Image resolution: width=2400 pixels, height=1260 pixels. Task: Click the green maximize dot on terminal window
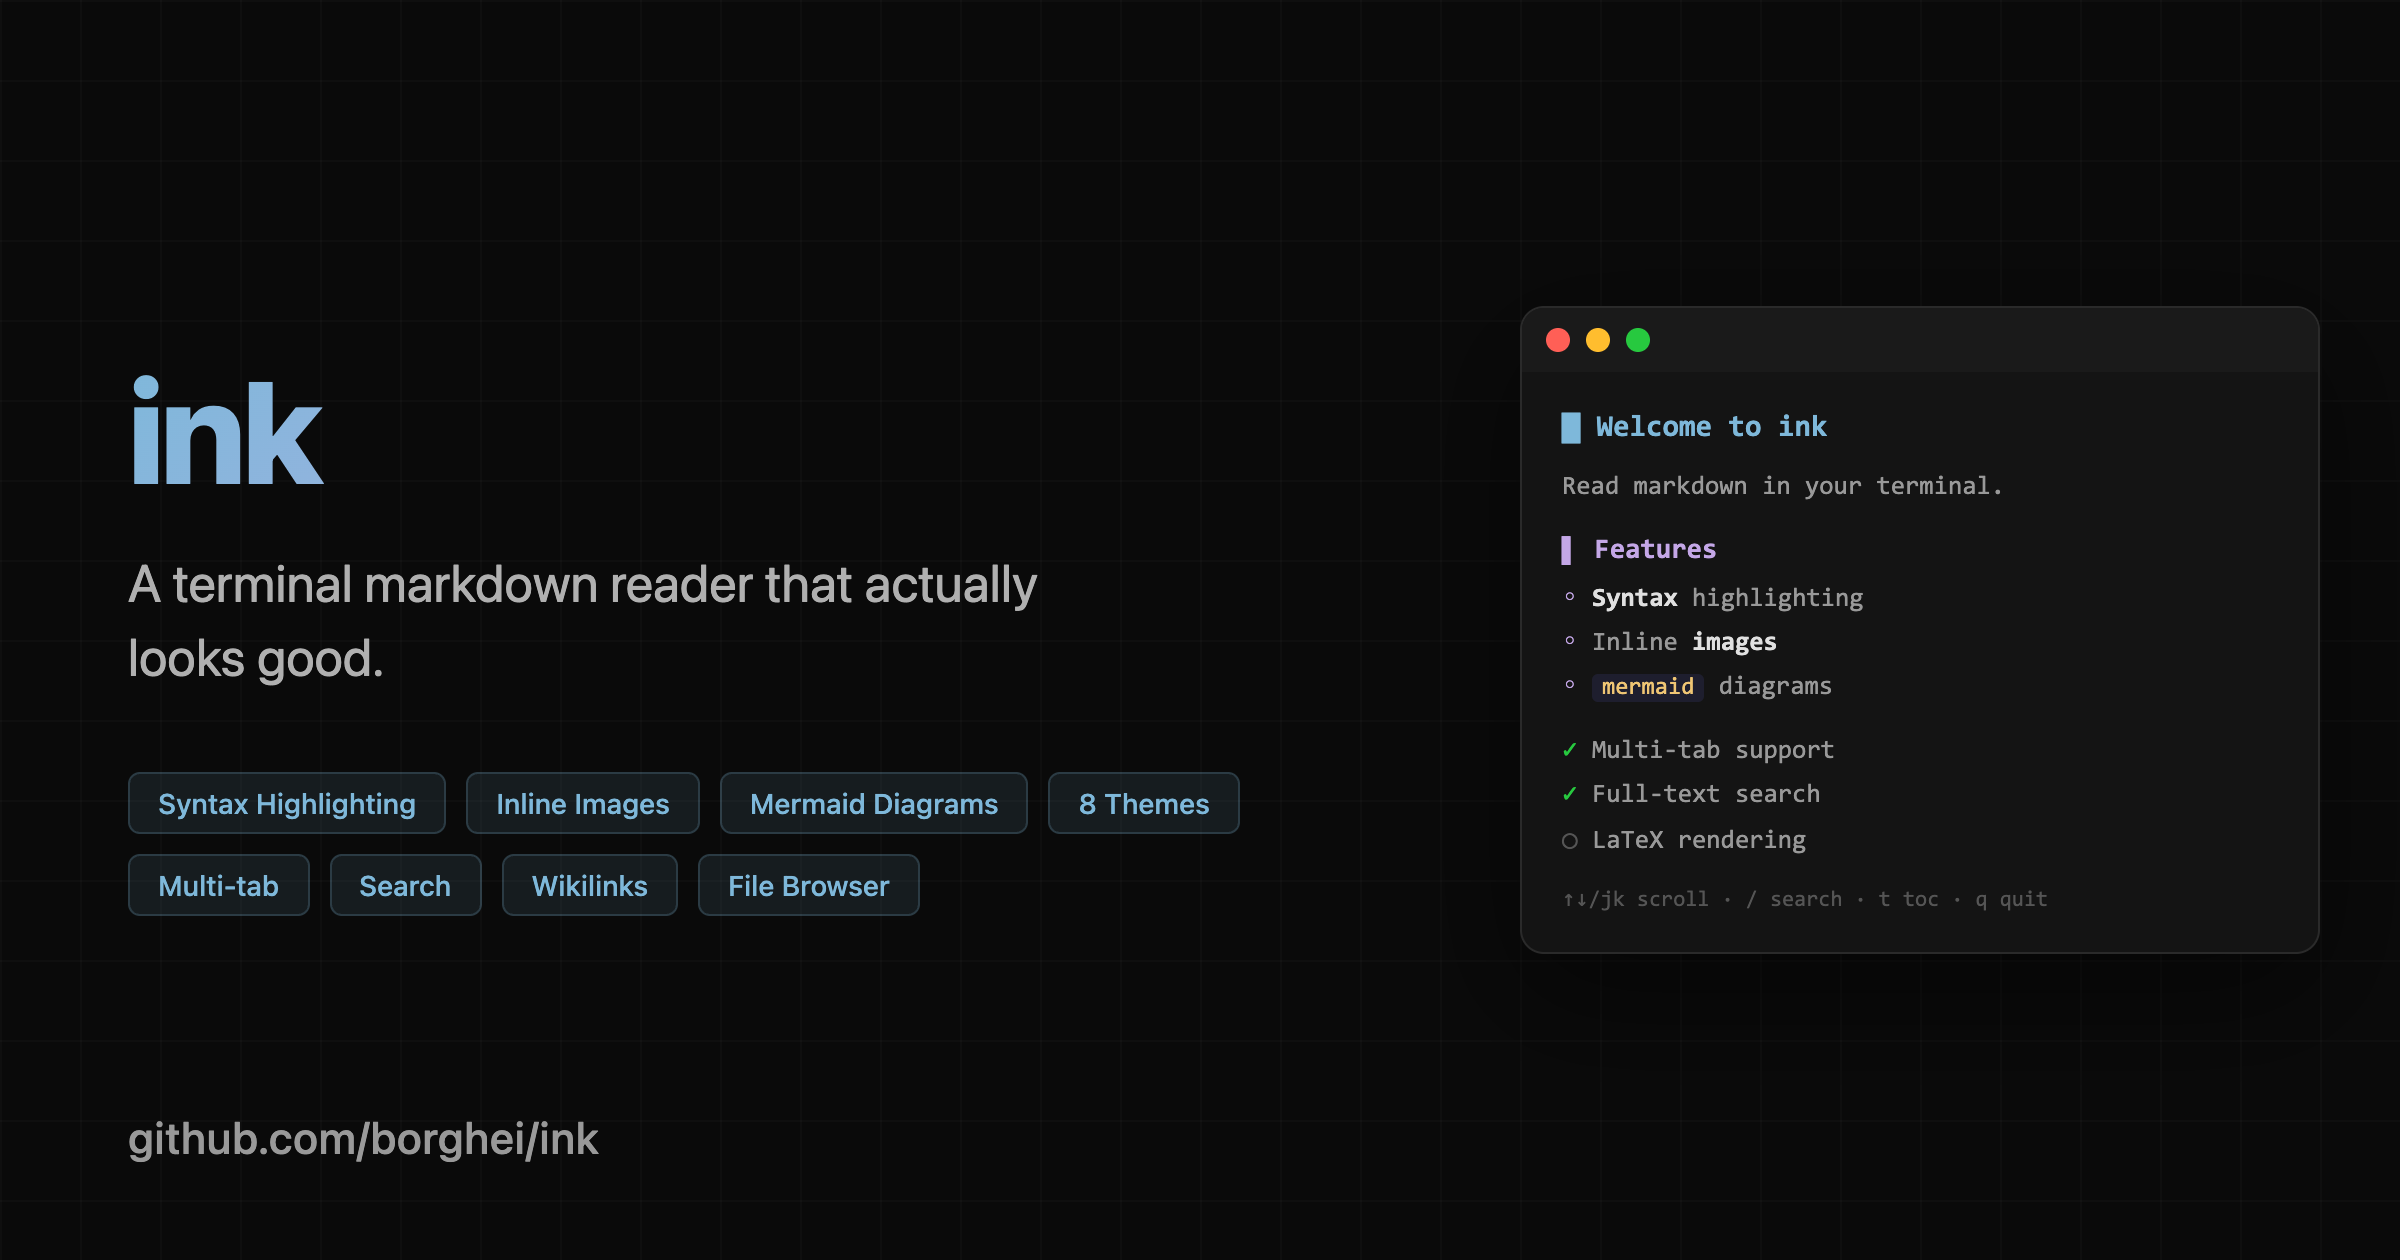pos(1638,340)
